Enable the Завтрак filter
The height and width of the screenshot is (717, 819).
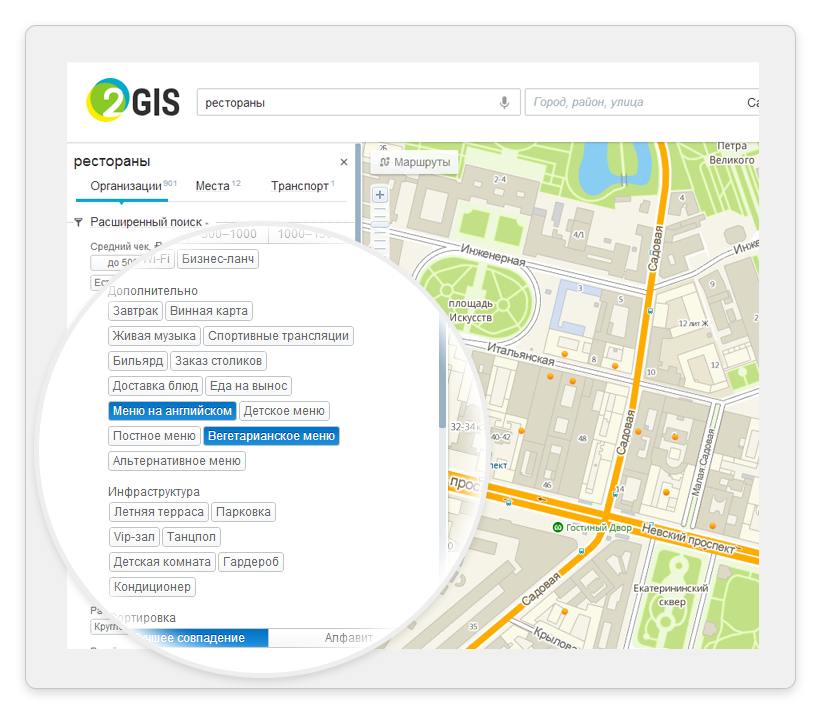[x=135, y=311]
